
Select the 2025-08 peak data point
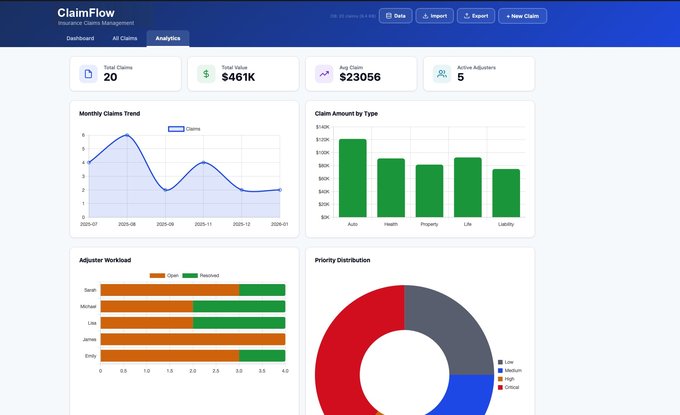(127, 135)
